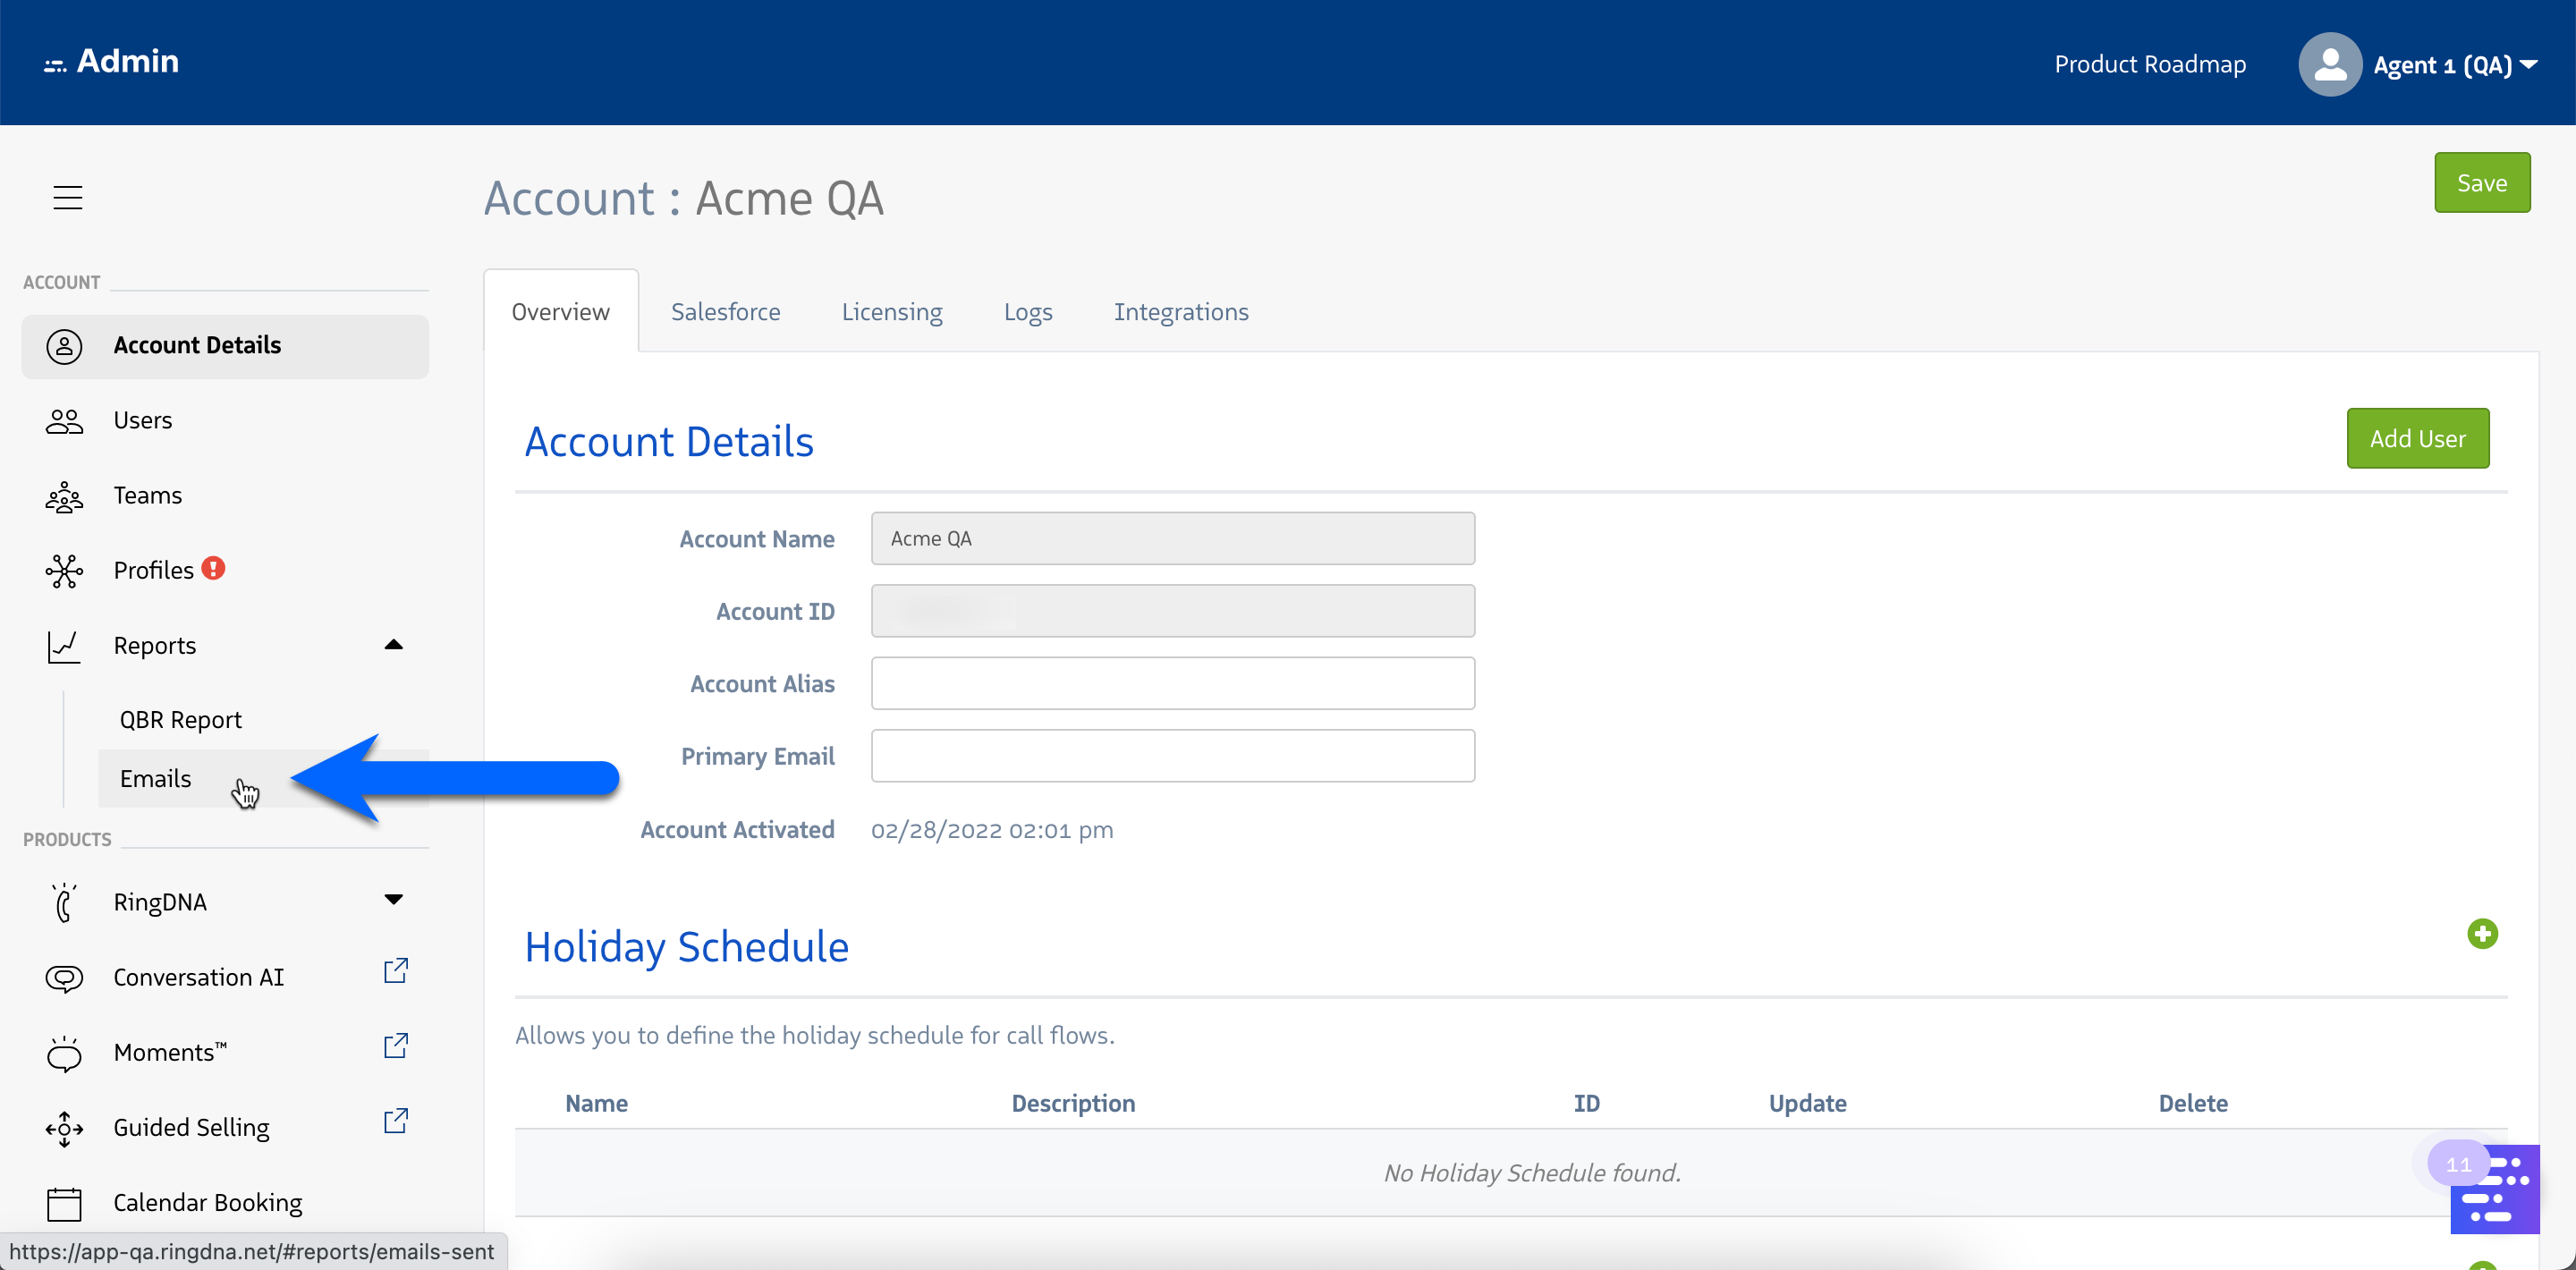Expand the RingDNA section arrow
Viewport: 2576px width, 1270px height.
click(393, 900)
